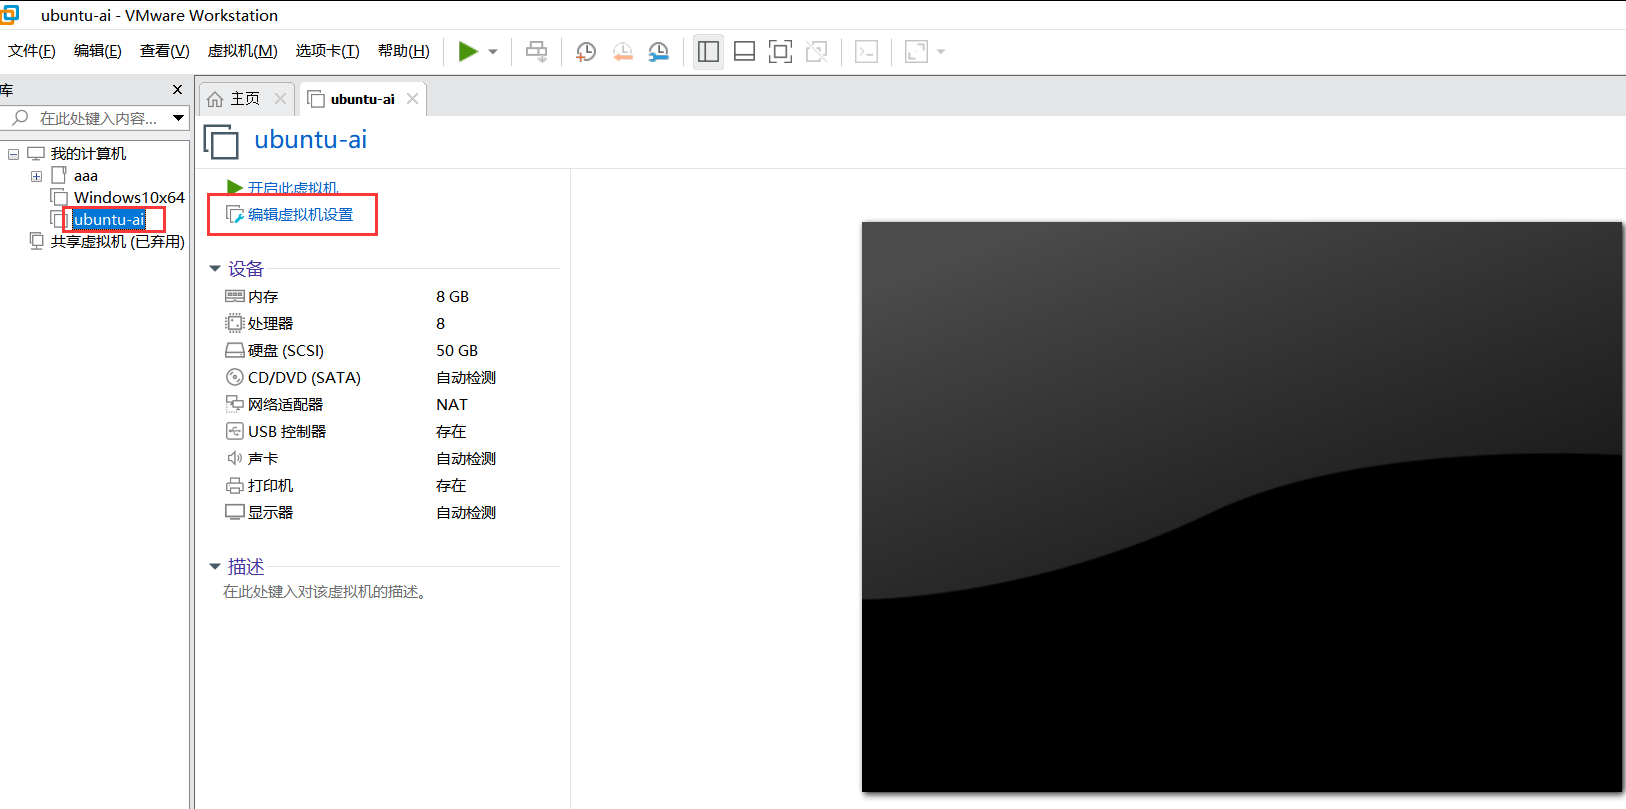
Task: Open the 编辑(E) menu
Action: click(98, 51)
